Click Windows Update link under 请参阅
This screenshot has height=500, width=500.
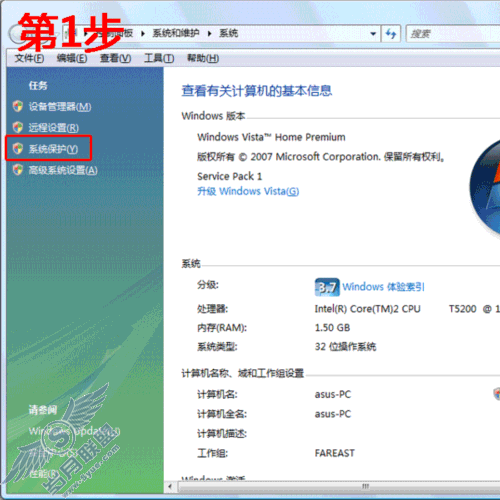click(74, 431)
